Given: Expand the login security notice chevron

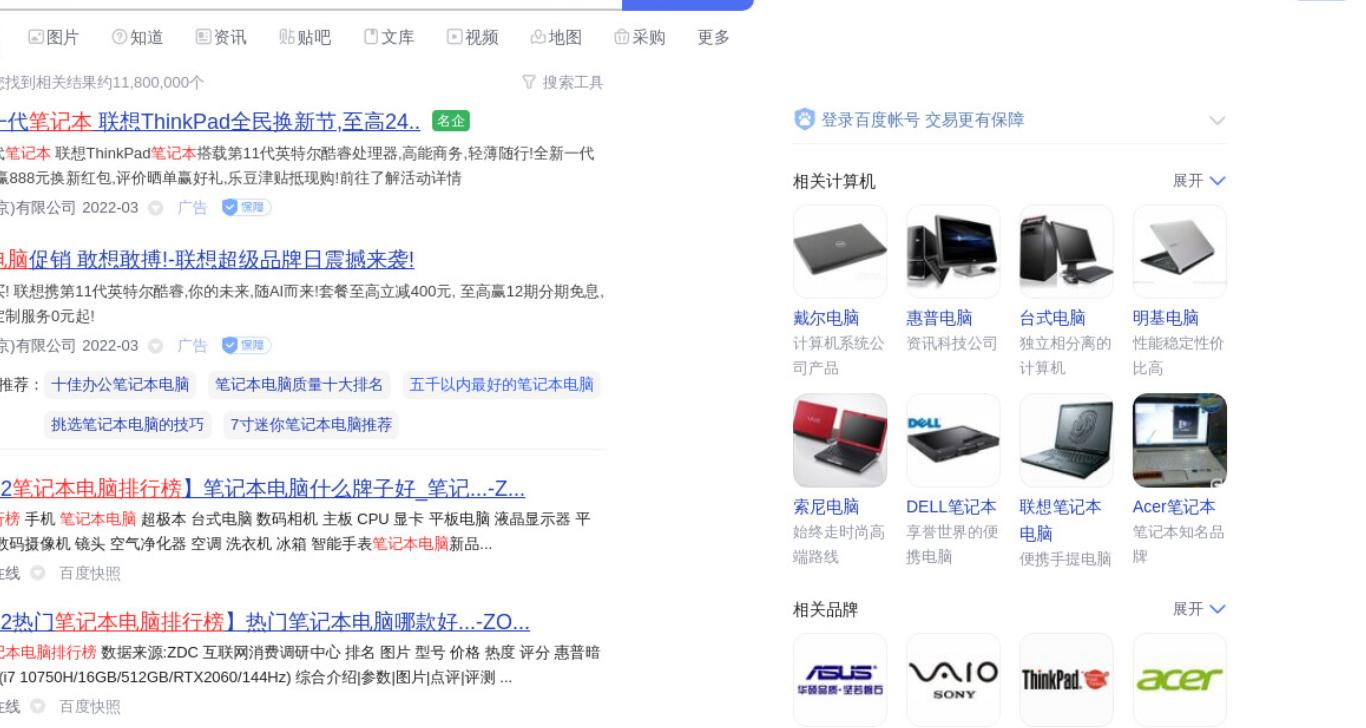Looking at the screenshot, I should (1217, 120).
